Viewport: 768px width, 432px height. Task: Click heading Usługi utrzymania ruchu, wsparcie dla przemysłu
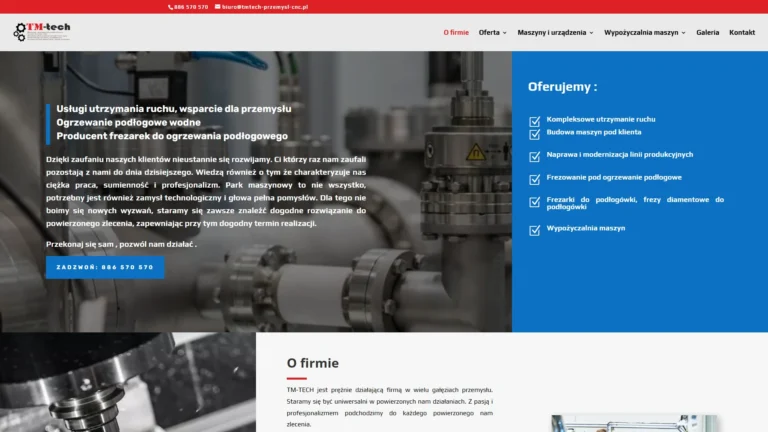point(174,109)
